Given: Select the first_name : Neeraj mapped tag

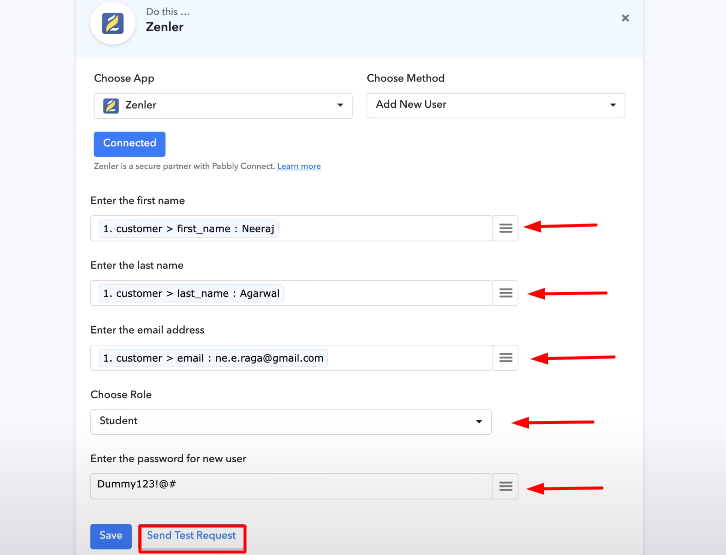Looking at the screenshot, I should (188, 229).
